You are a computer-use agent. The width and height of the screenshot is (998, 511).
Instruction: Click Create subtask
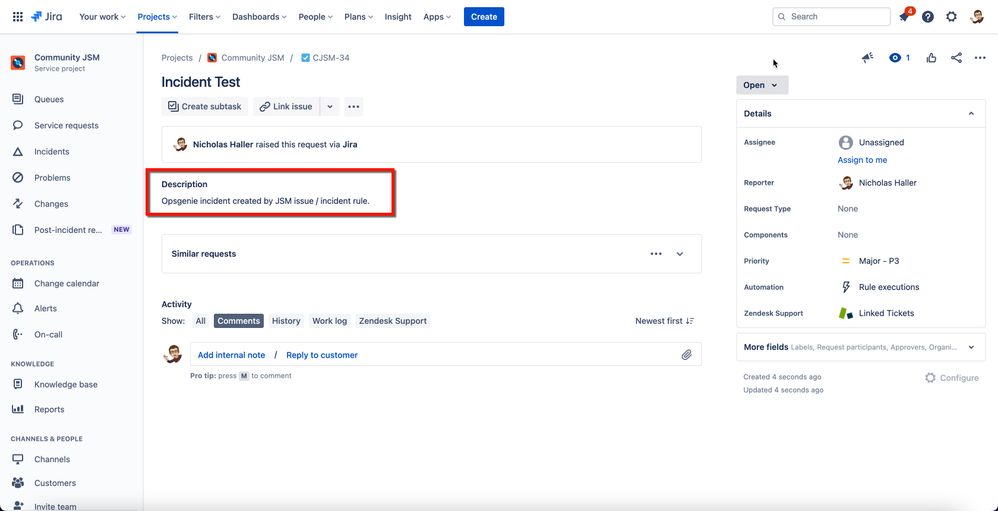[205, 107]
